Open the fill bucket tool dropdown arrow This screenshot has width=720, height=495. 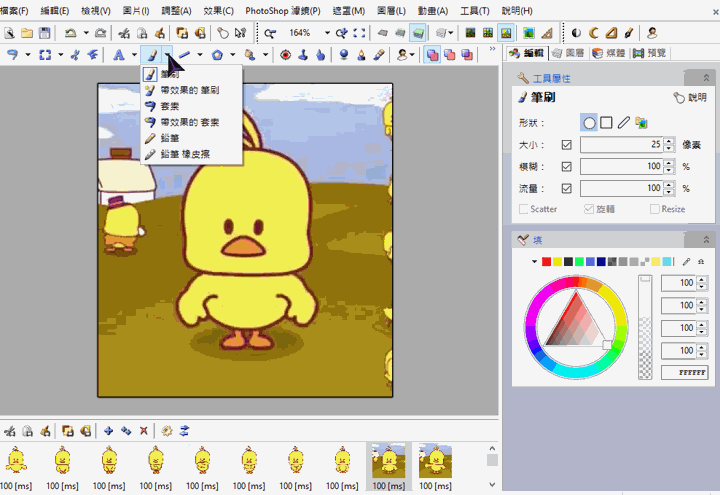pyautogui.click(x=265, y=55)
